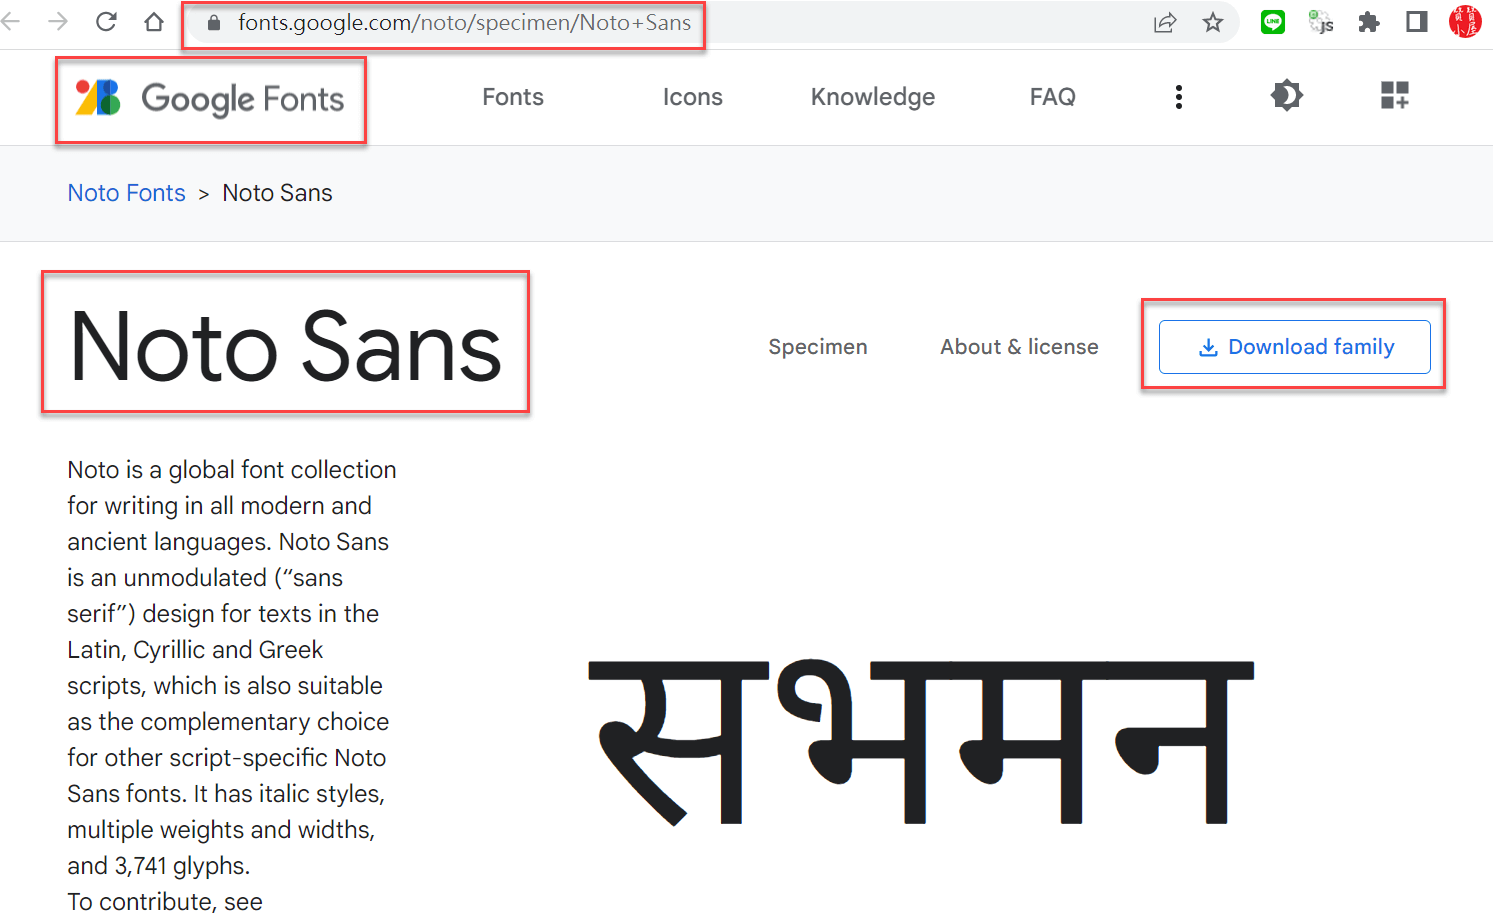
Task: Click the Devanagari sample glyph preview
Action: 920,742
